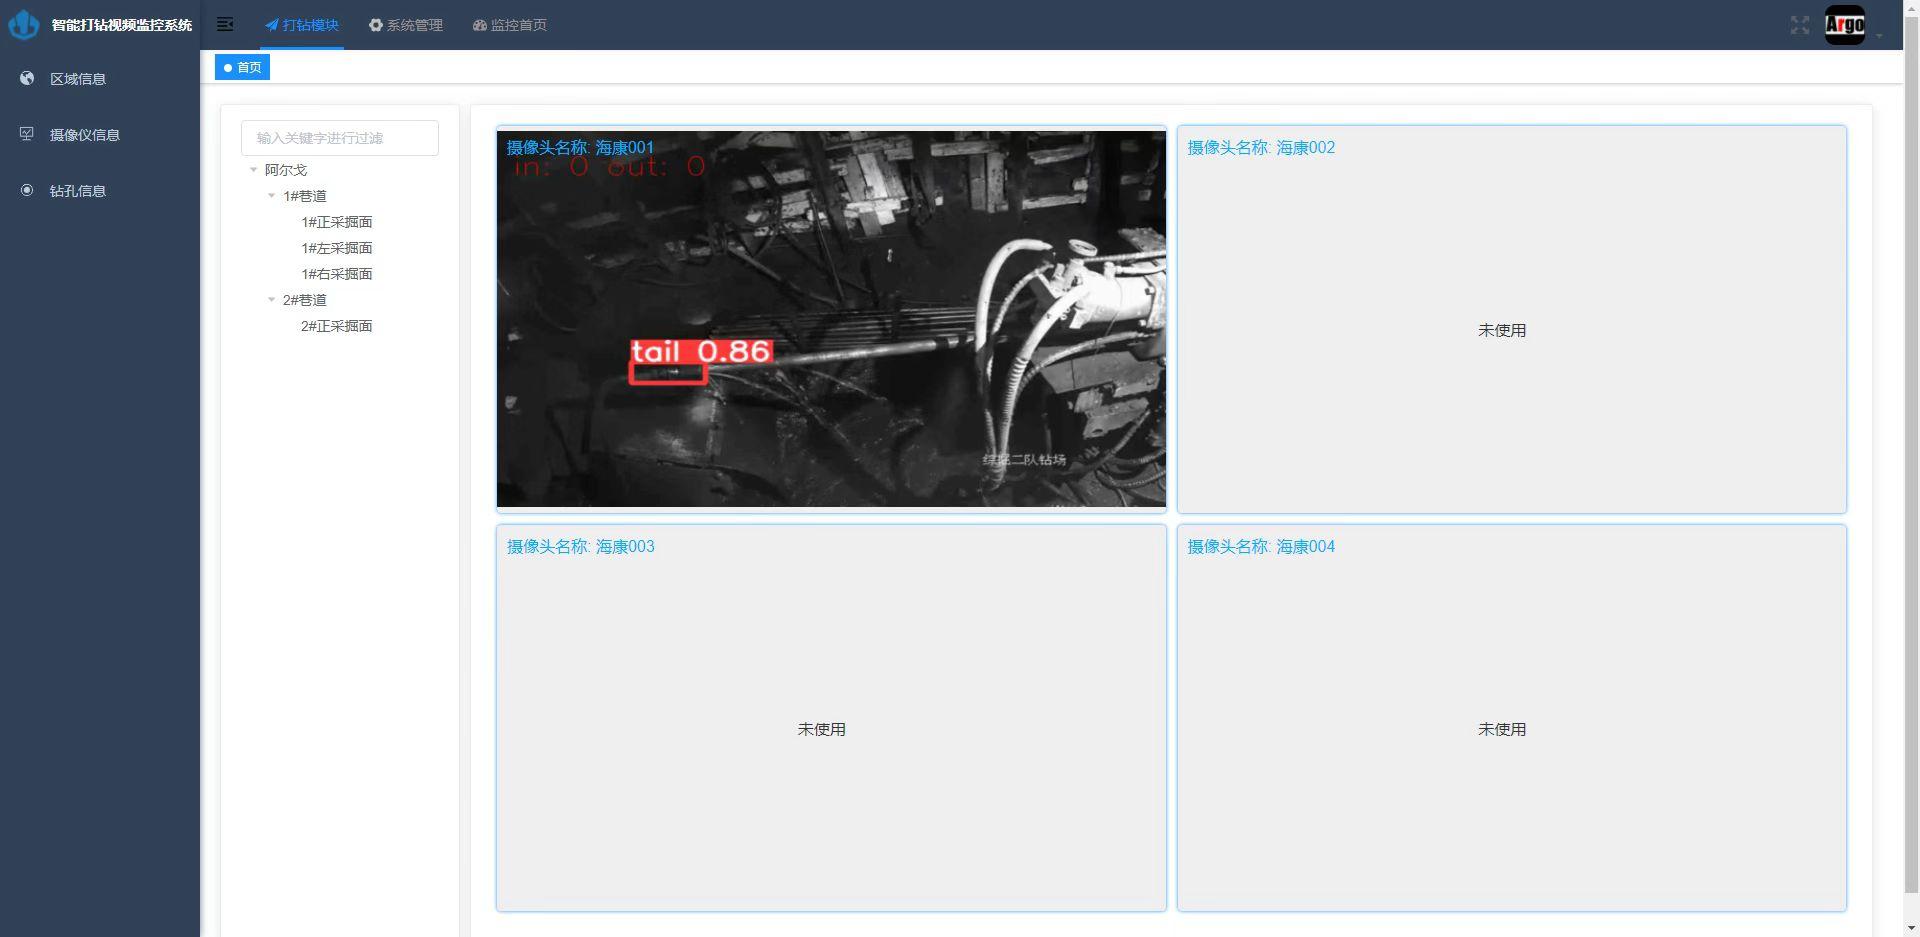The width and height of the screenshot is (1920, 937).
Task: Collapse the 1#巷道 tree node
Action: point(272,196)
